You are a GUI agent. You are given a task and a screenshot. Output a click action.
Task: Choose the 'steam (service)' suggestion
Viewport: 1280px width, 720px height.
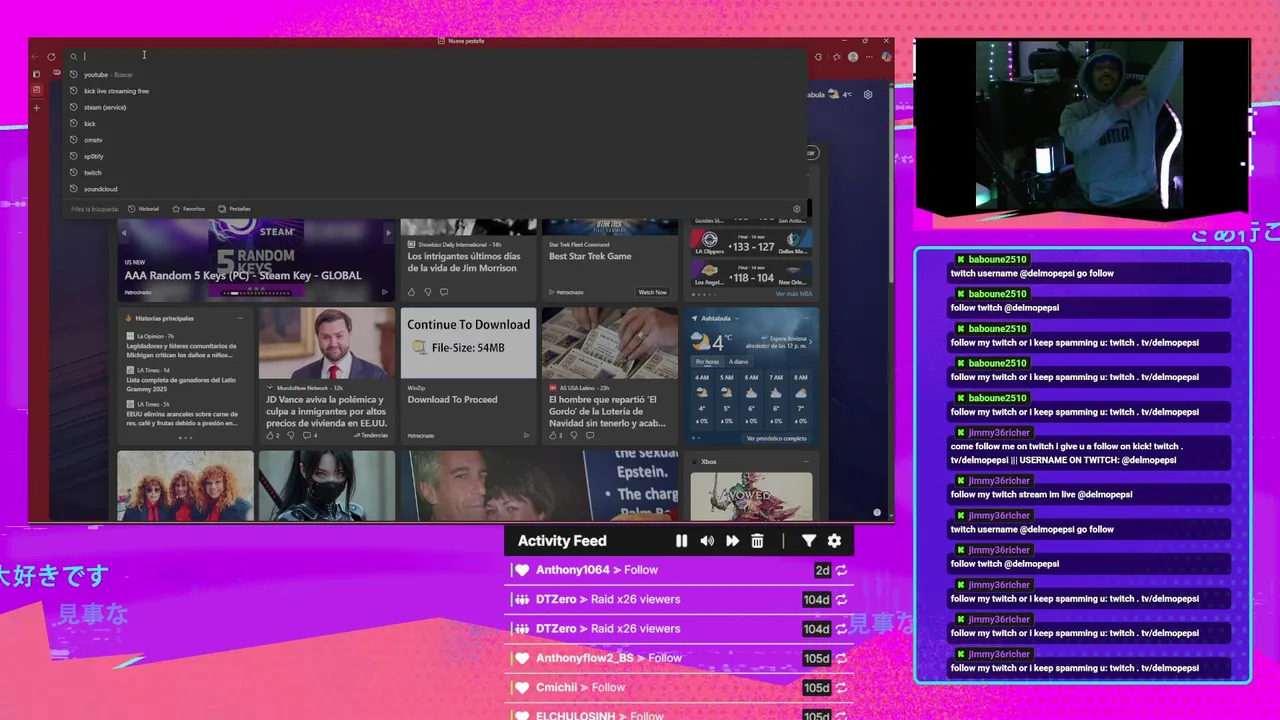pyautogui.click(x=436, y=107)
